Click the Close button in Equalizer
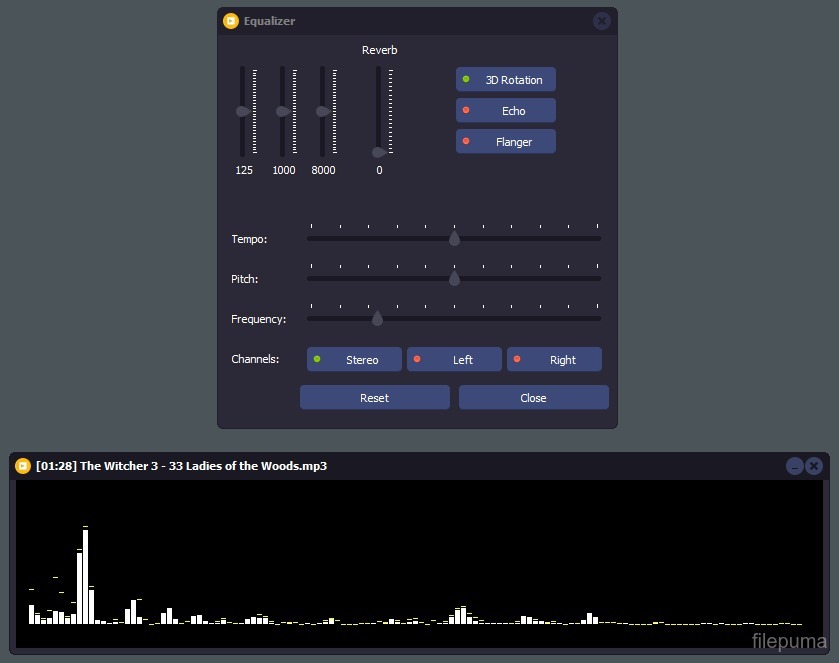 coord(533,398)
